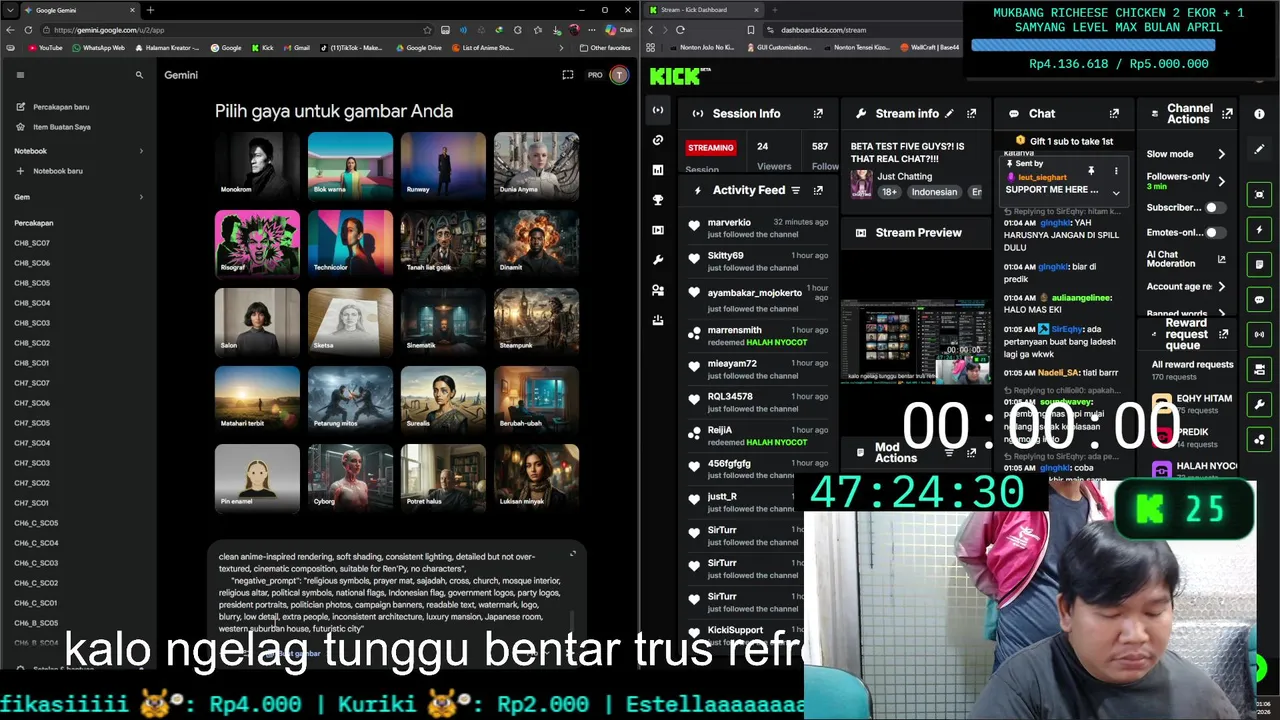Open the link icon in Kick left sidebar

(x=657, y=140)
